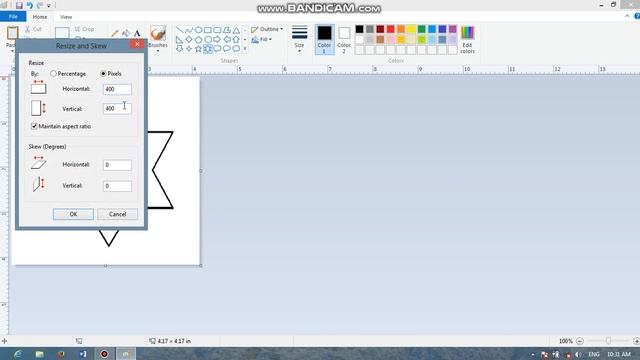640x360 pixels.
Task: Pick the yellow color swatch
Action: point(411,29)
